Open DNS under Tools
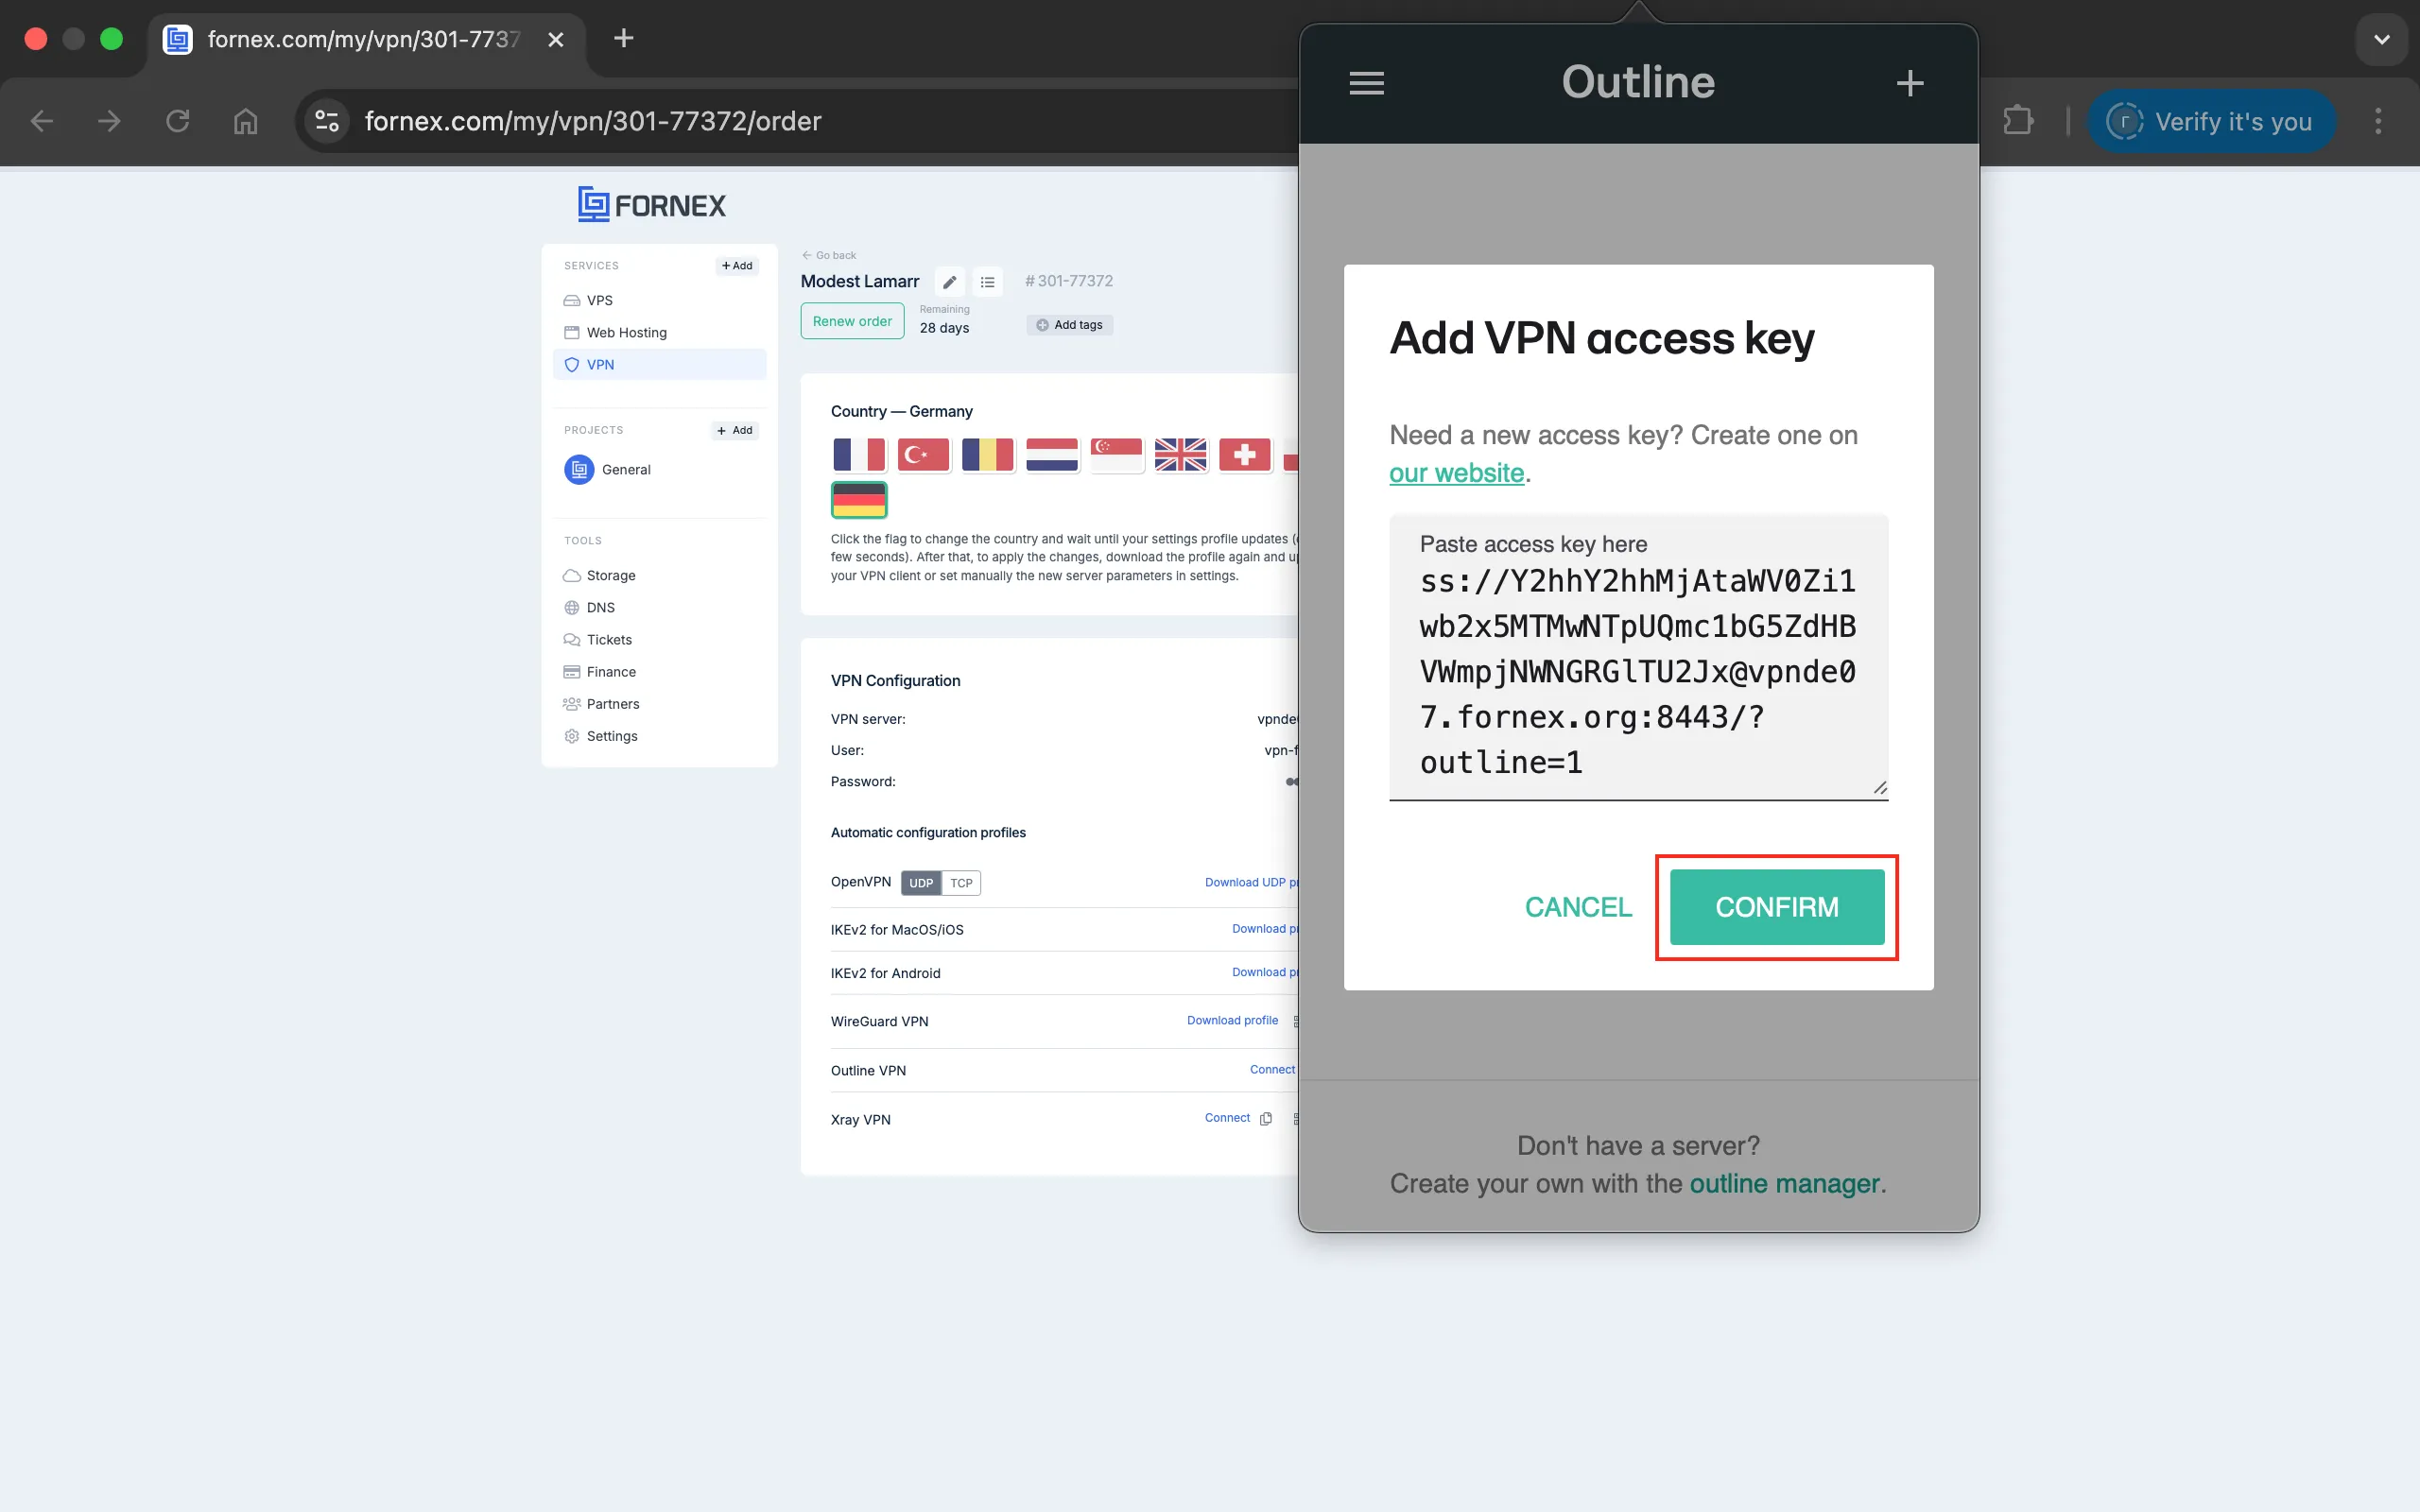Screen dimensions: 2420x1512 click(x=590, y=607)
